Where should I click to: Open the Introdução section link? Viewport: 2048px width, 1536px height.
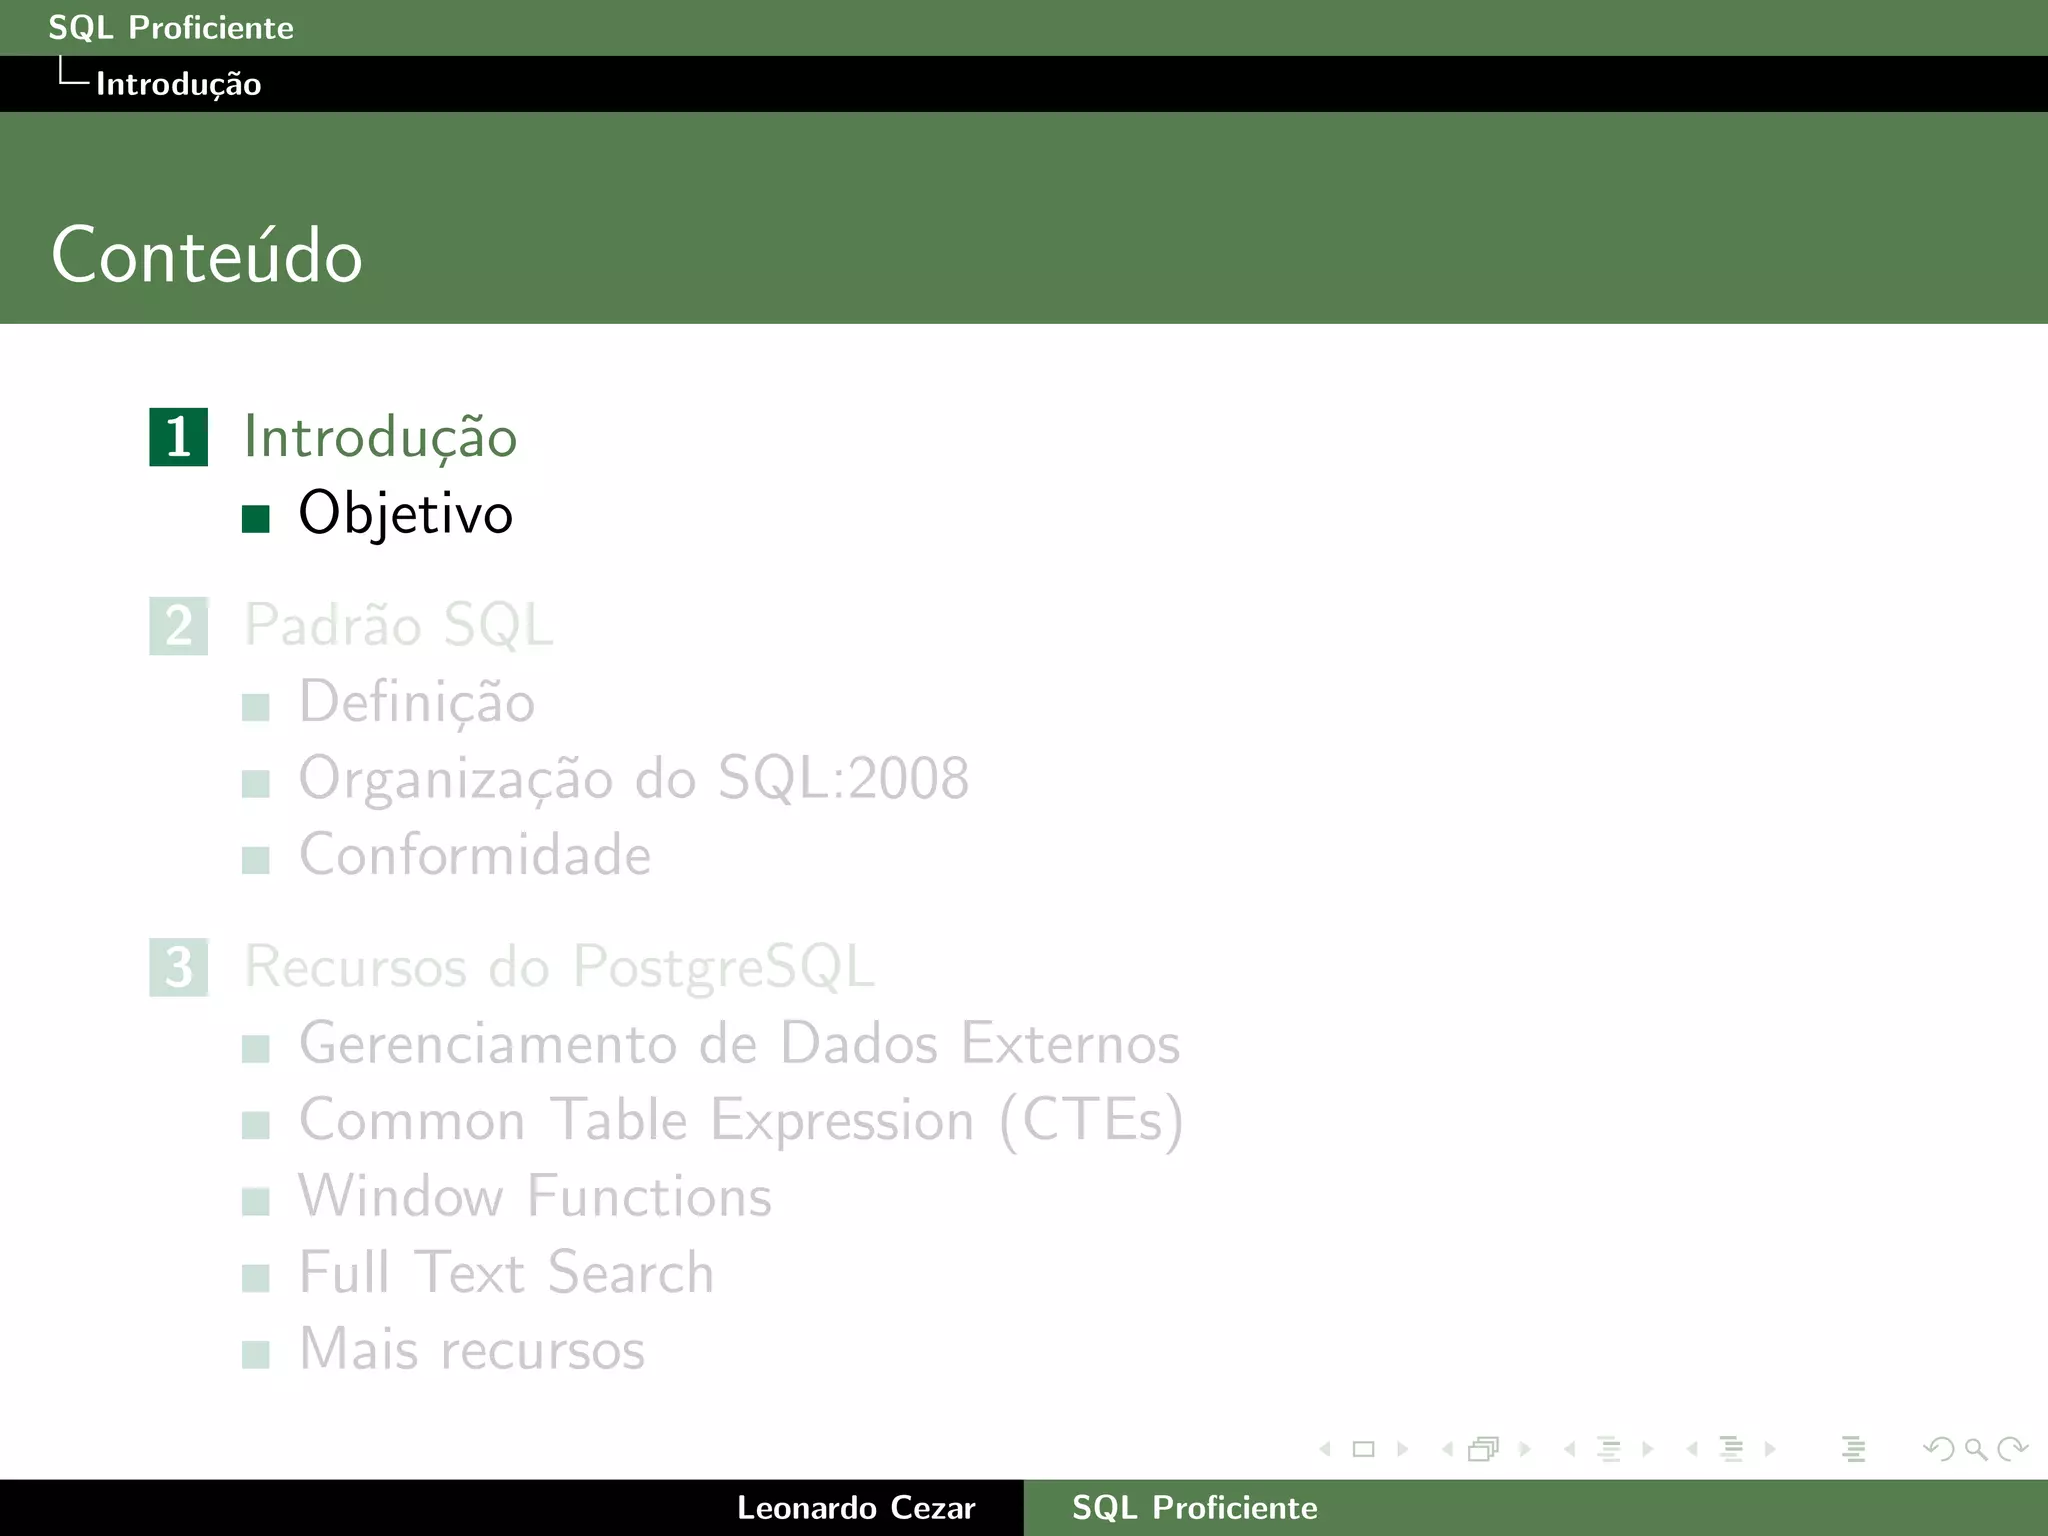(x=380, y=438)
